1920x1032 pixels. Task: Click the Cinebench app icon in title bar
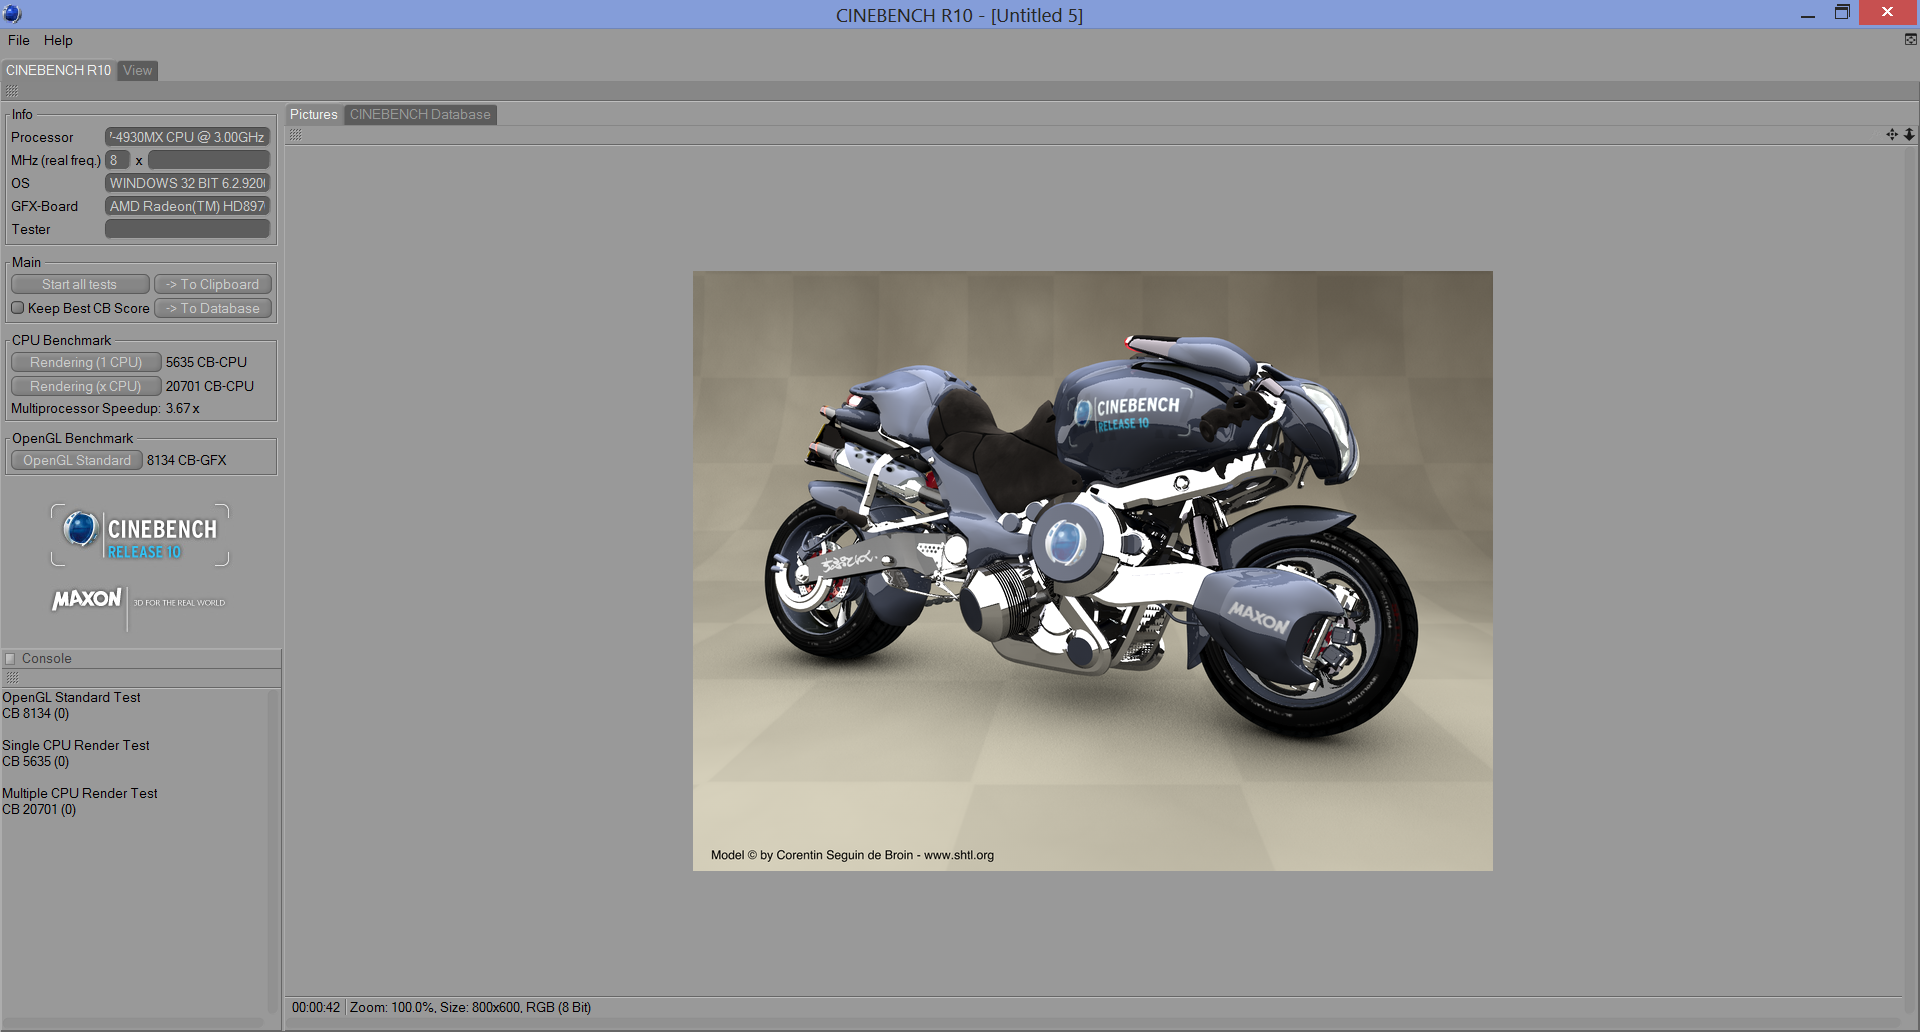pos(12,14)
